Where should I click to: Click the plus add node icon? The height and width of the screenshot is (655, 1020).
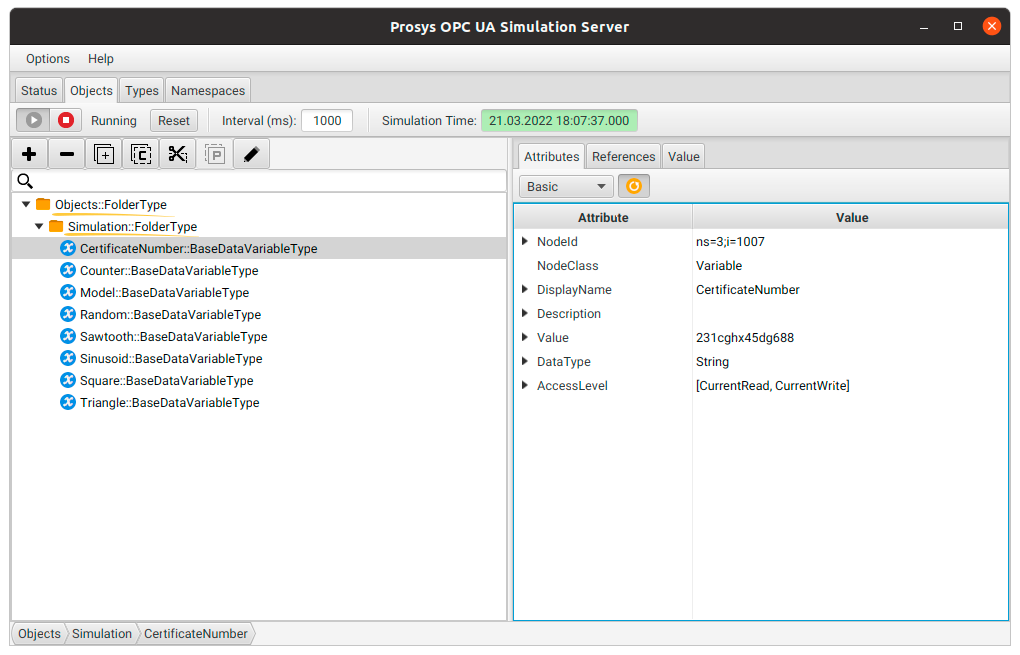tap(29, 154)
